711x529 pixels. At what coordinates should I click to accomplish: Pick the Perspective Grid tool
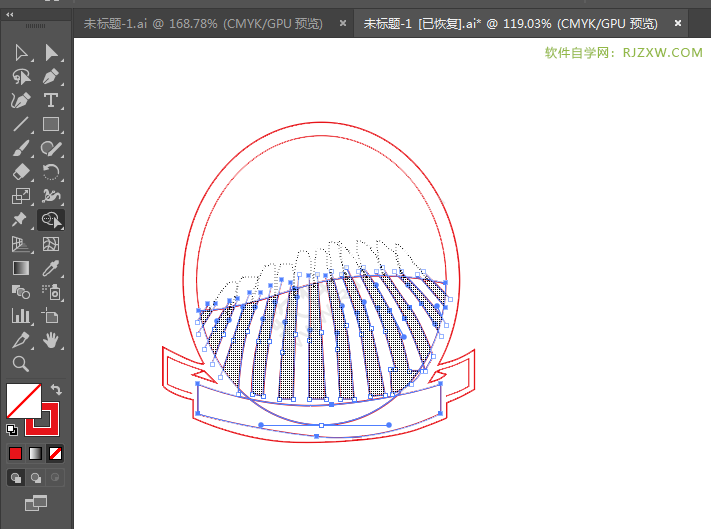[21, 244]
